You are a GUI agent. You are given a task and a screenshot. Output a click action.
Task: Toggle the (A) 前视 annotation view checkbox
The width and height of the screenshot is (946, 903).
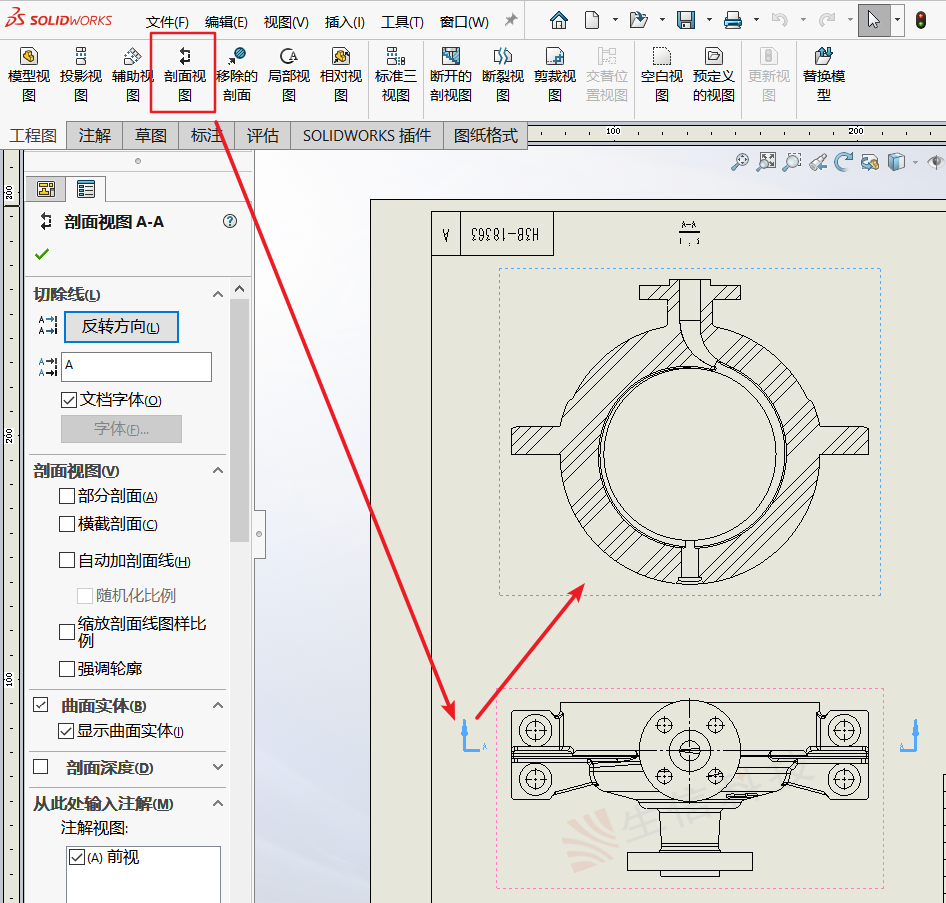(77, 857)
